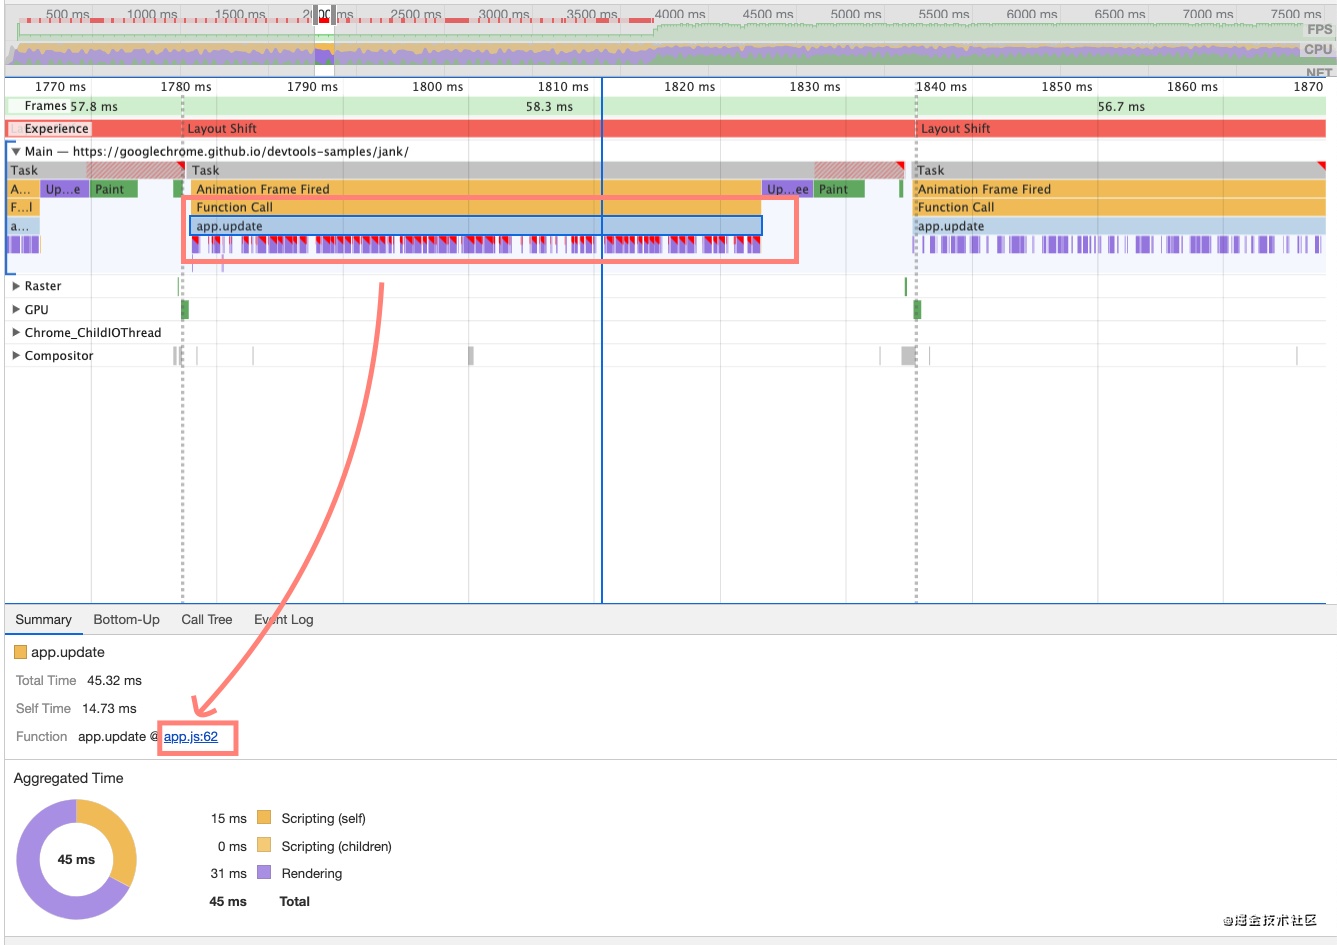Open the Bottom-Up tab
This screenshot has height=945, width=1337.
tap(127, 620)
